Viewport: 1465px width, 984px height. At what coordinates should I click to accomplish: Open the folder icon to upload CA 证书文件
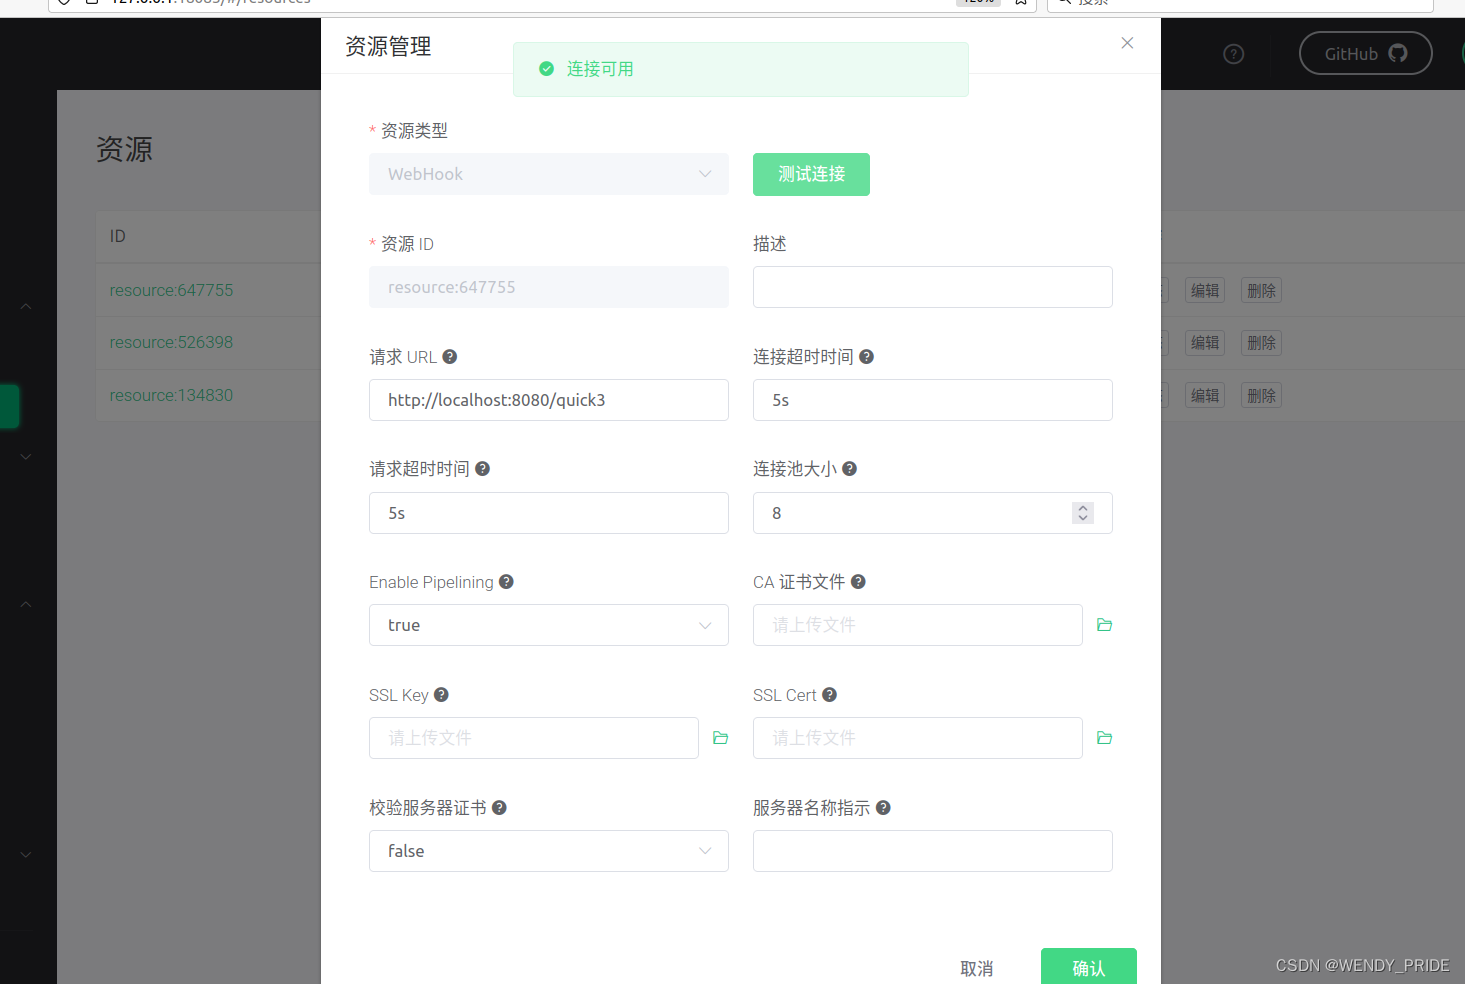coord(1104,624)
